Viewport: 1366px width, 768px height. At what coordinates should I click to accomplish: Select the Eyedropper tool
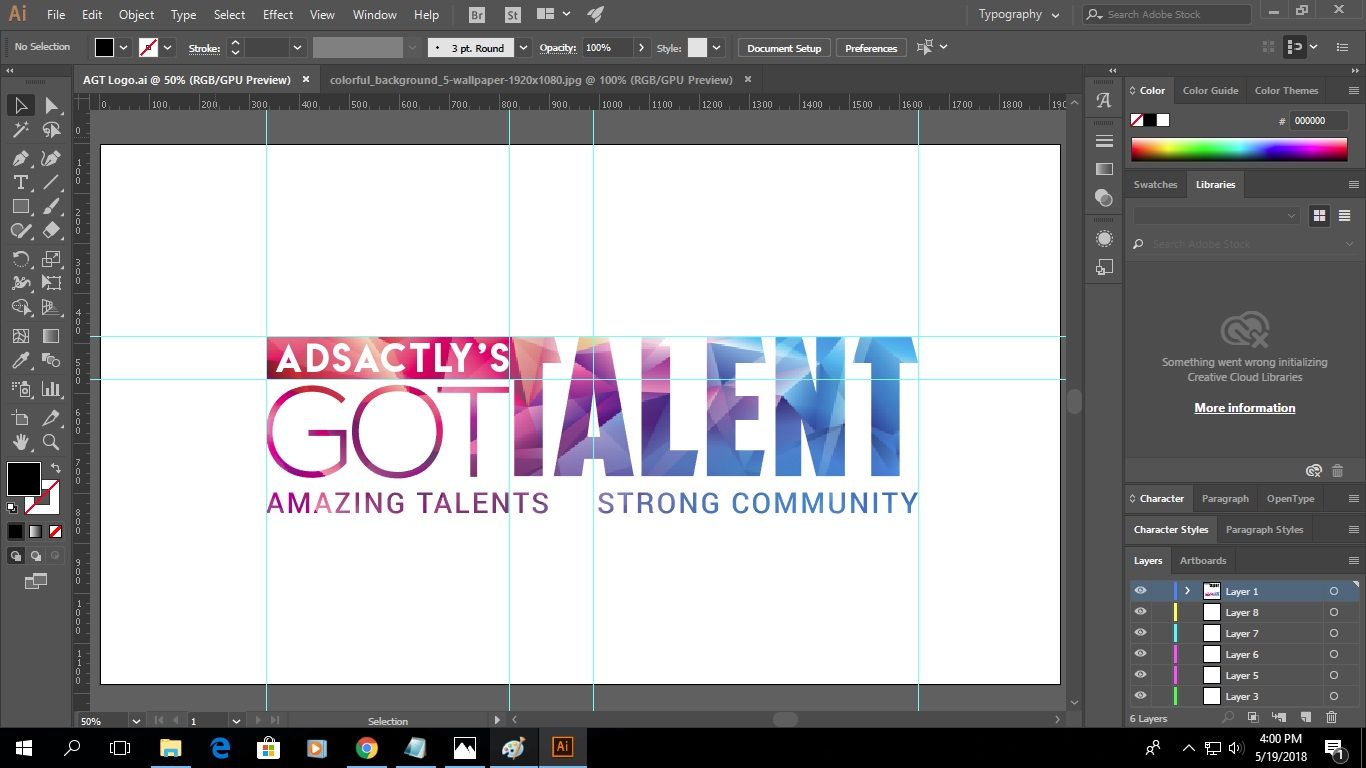click(x=20, y=360)
